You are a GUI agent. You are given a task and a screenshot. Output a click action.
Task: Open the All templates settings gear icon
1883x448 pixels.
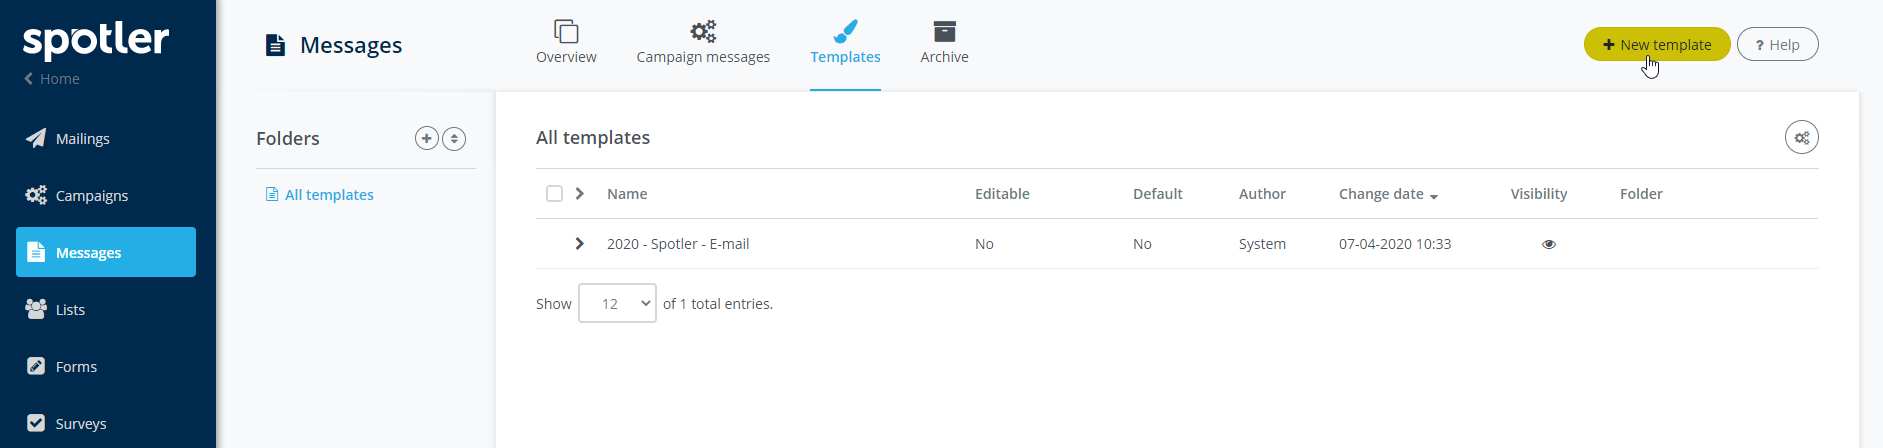[x=1801, y=138]
